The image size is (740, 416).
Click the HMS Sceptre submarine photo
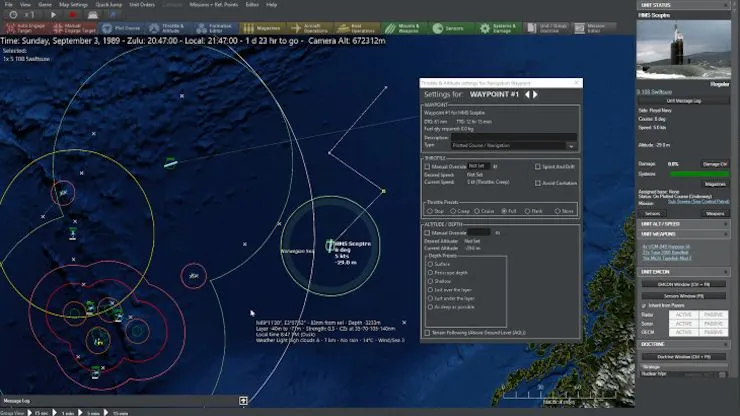coord(683,49)
